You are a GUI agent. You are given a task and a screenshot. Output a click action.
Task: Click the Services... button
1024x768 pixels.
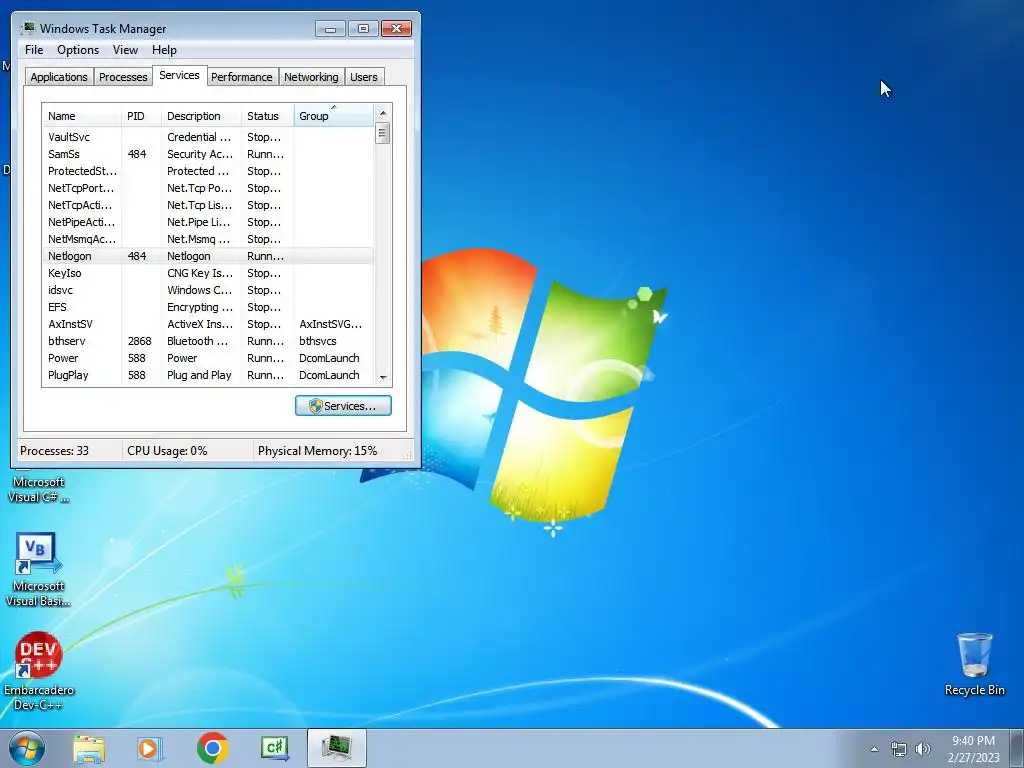343,406
